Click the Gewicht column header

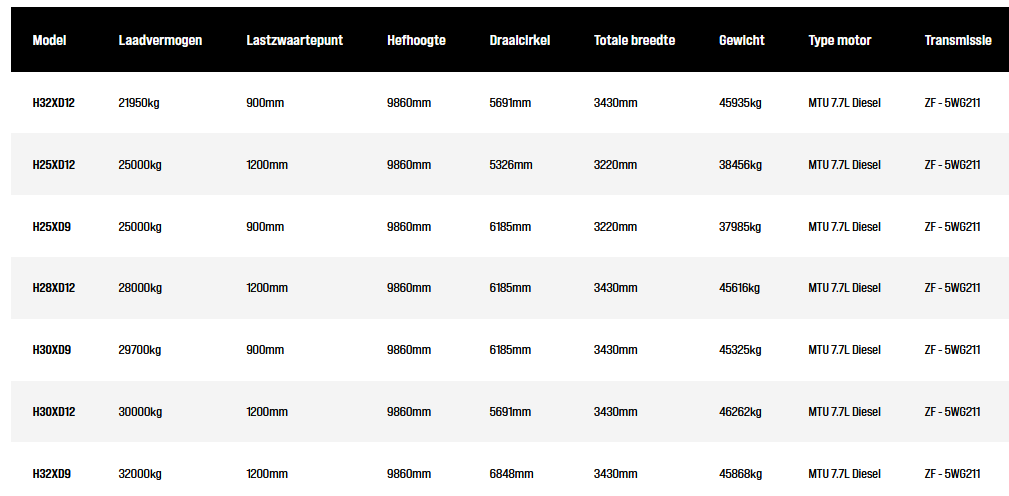742,41
